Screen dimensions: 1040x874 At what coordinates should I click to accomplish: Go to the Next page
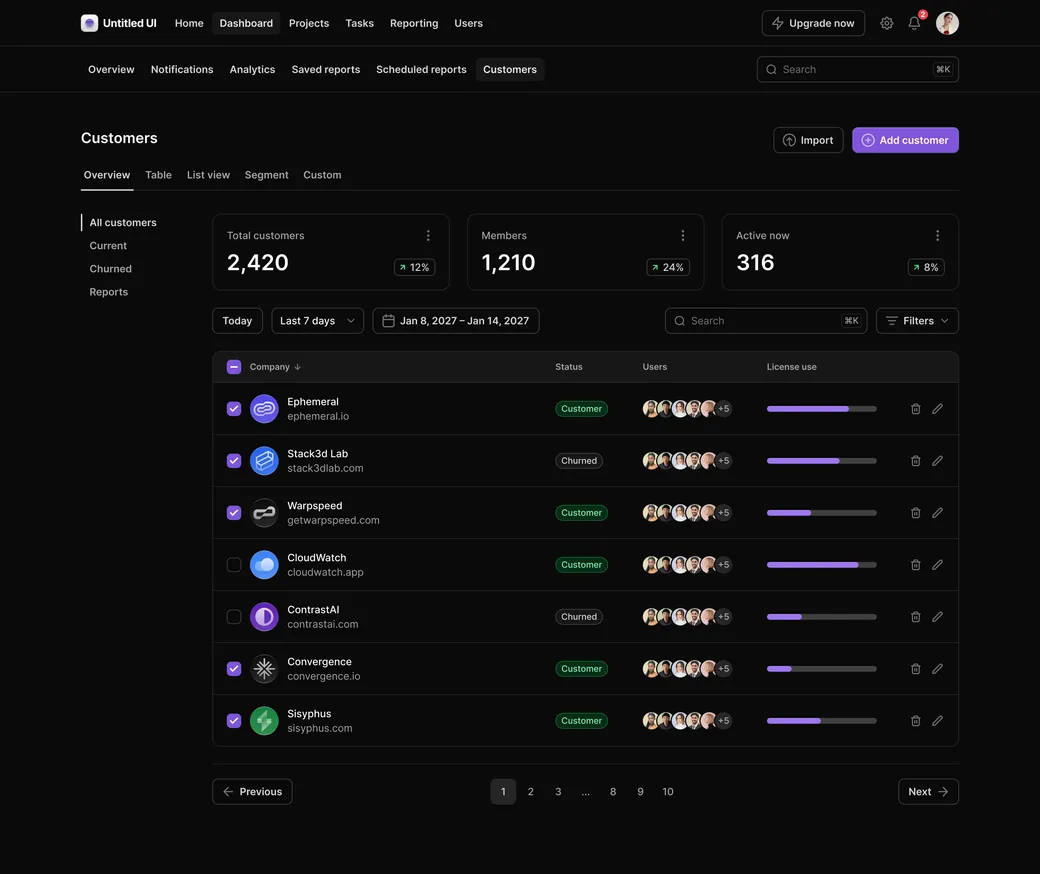point(928,792)
